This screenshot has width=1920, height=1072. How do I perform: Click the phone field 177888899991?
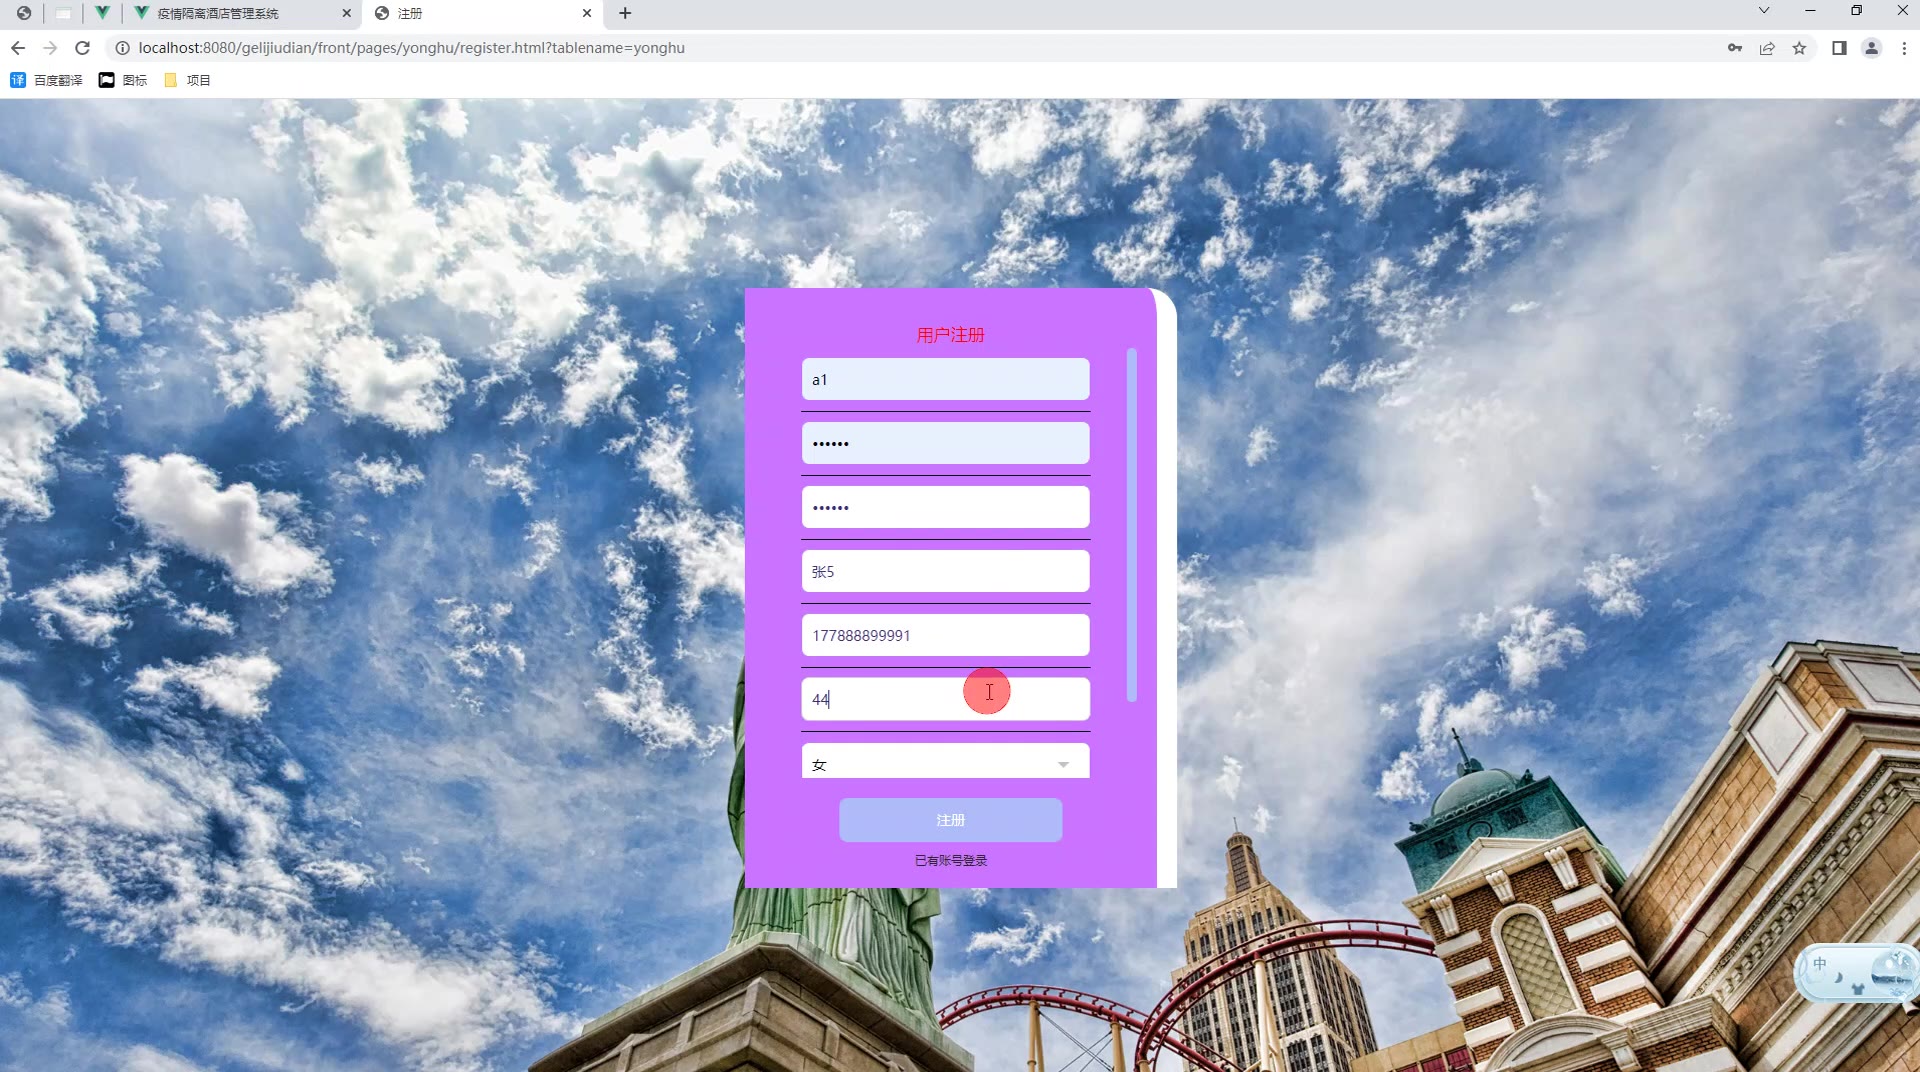(x=945, y=635)
